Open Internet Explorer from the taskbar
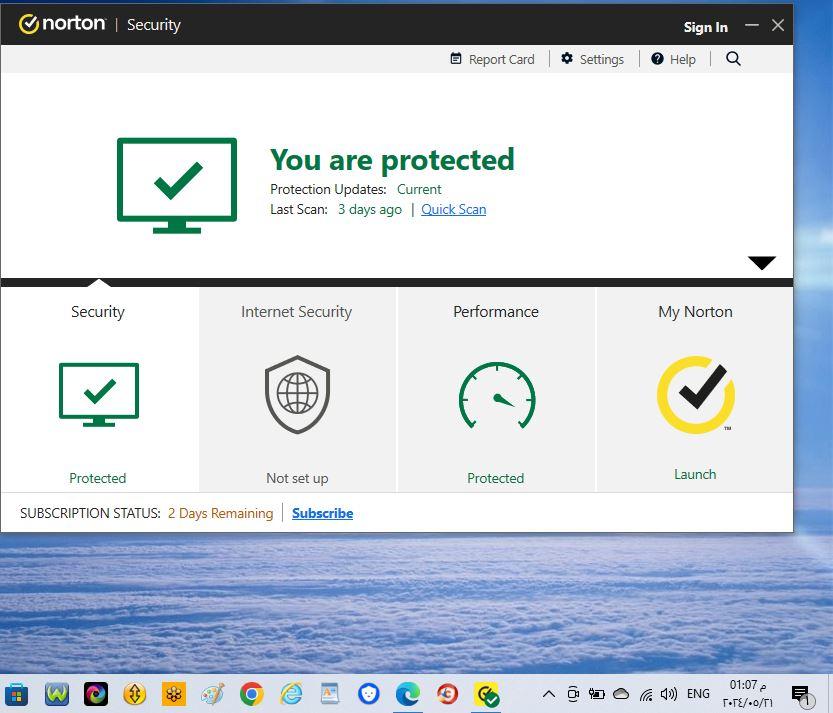 (x=291, y=694)
